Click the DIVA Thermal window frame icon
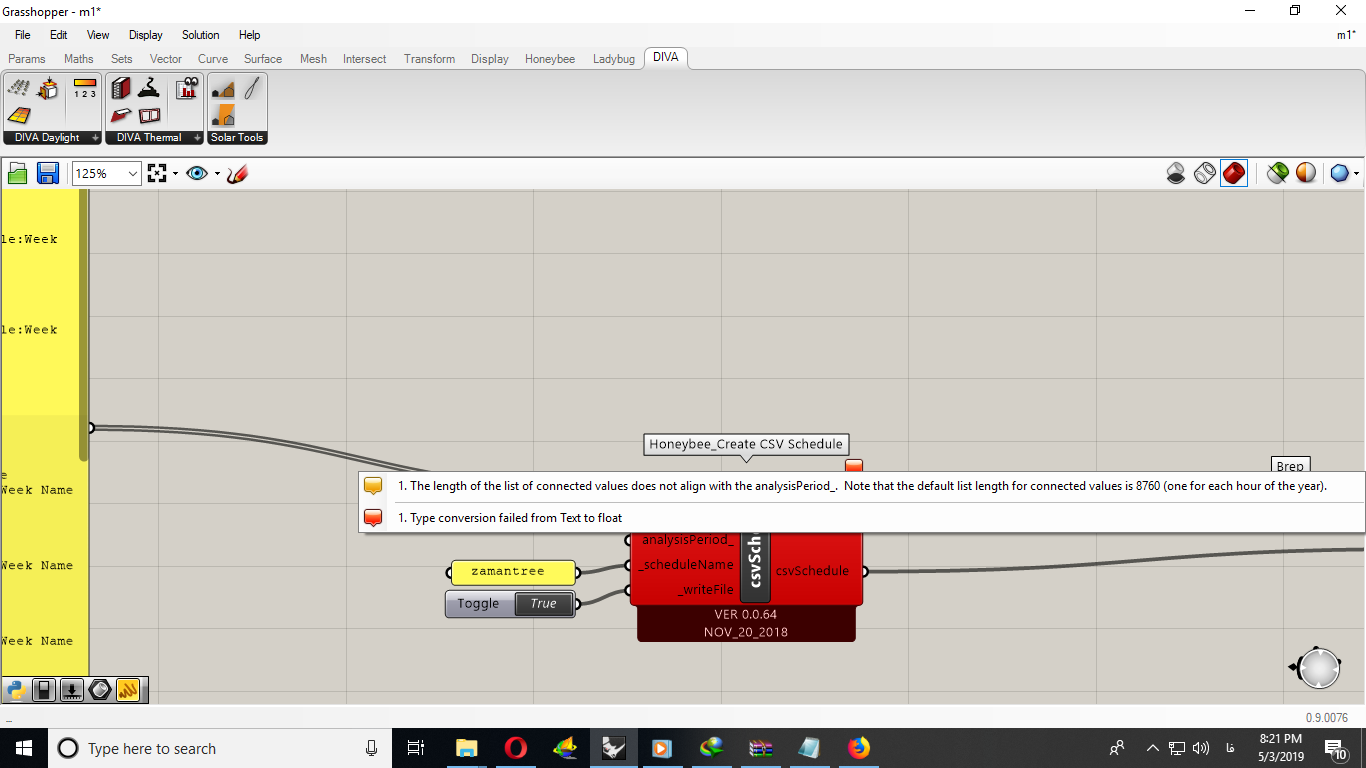The image size is (1366, 768). tap(149, 116)
